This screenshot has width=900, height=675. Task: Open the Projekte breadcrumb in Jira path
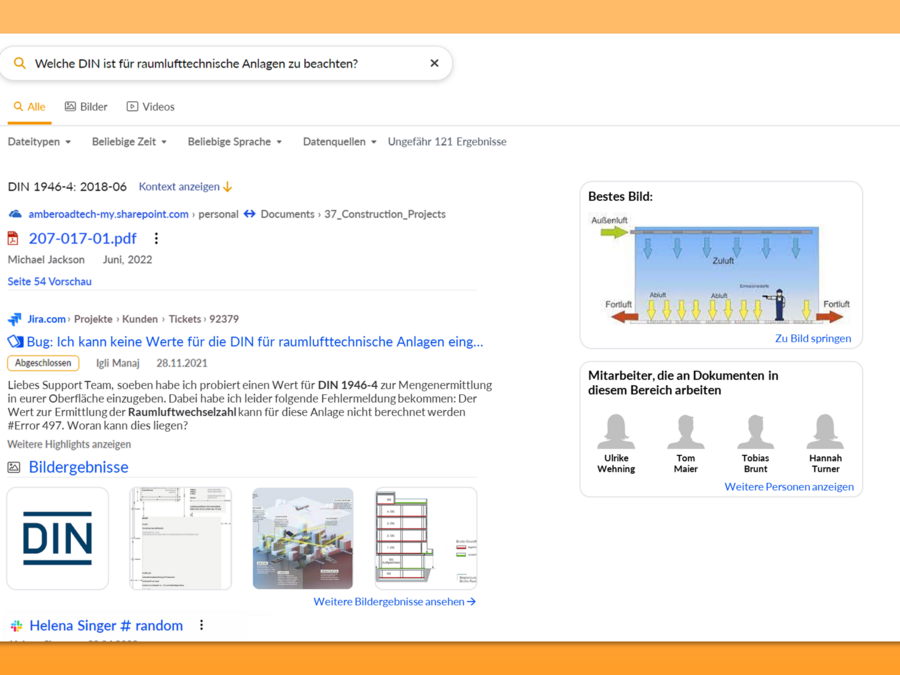click(x=93, y=319)
